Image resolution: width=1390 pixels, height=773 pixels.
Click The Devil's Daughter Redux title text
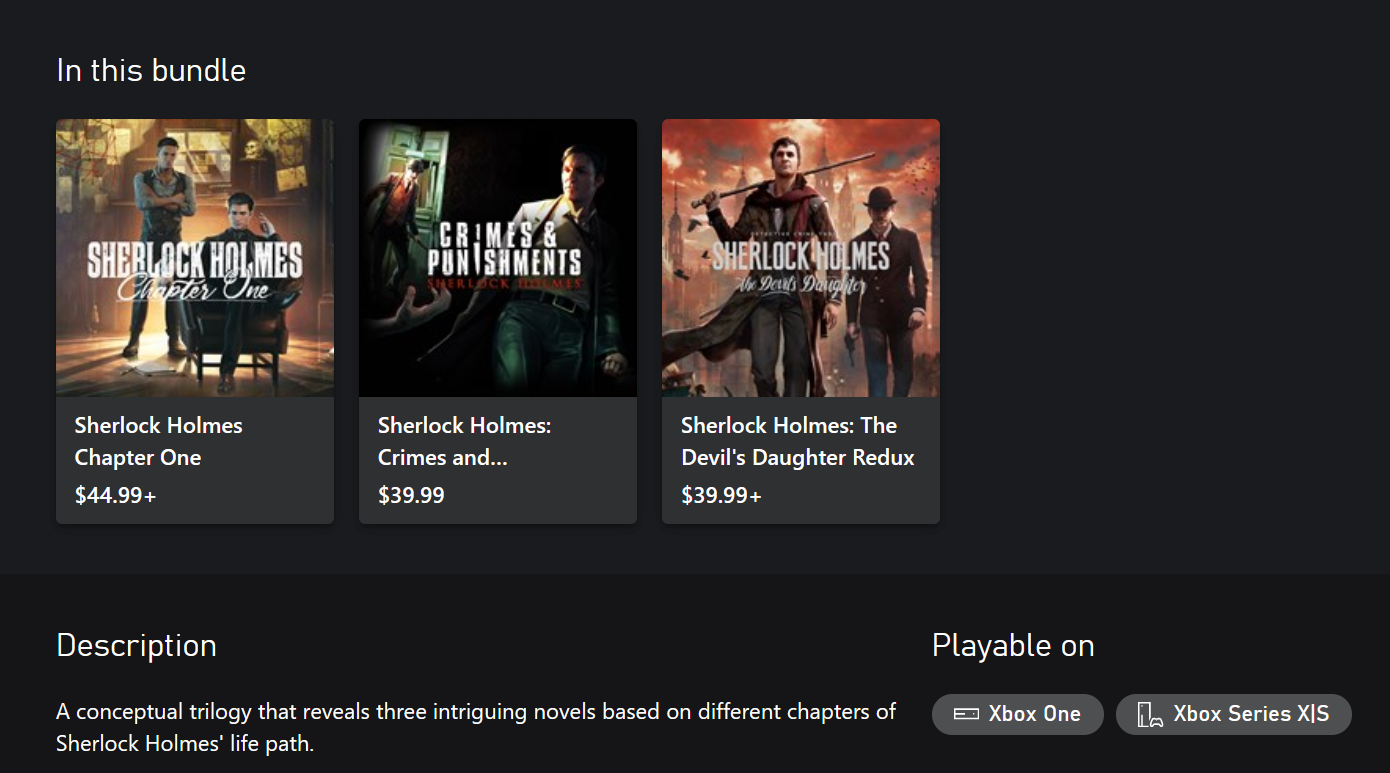(798, 441)
